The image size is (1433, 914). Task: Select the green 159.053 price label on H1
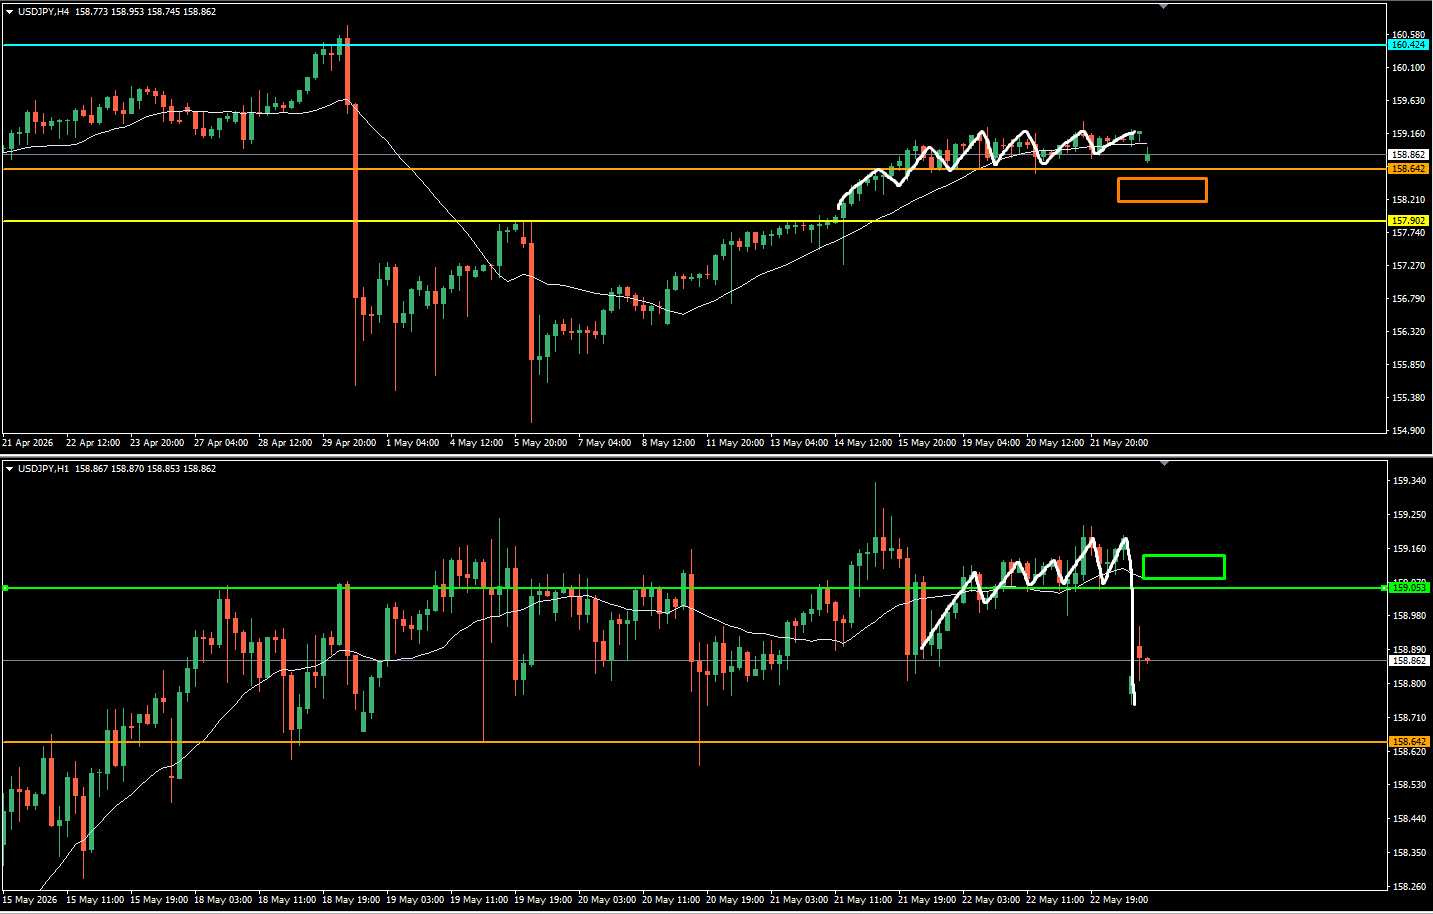(x=1408, y=588)
